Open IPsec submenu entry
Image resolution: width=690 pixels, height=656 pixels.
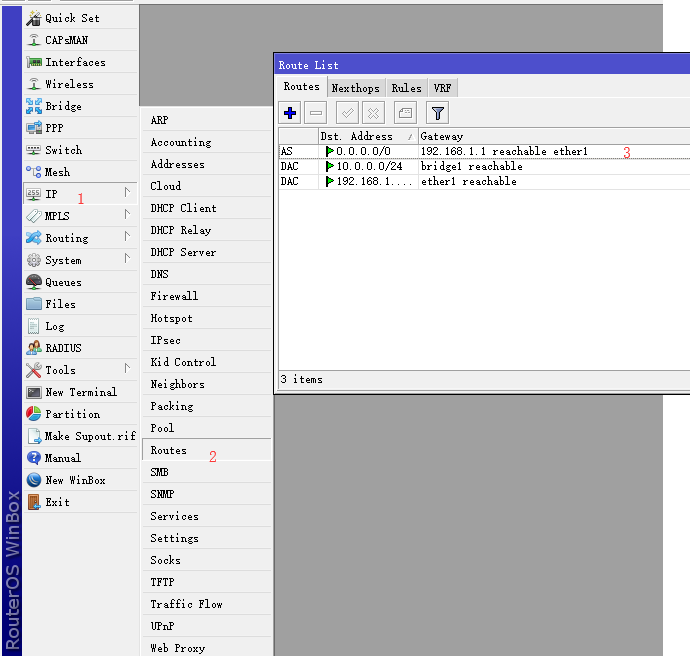[x=206, y=340]
